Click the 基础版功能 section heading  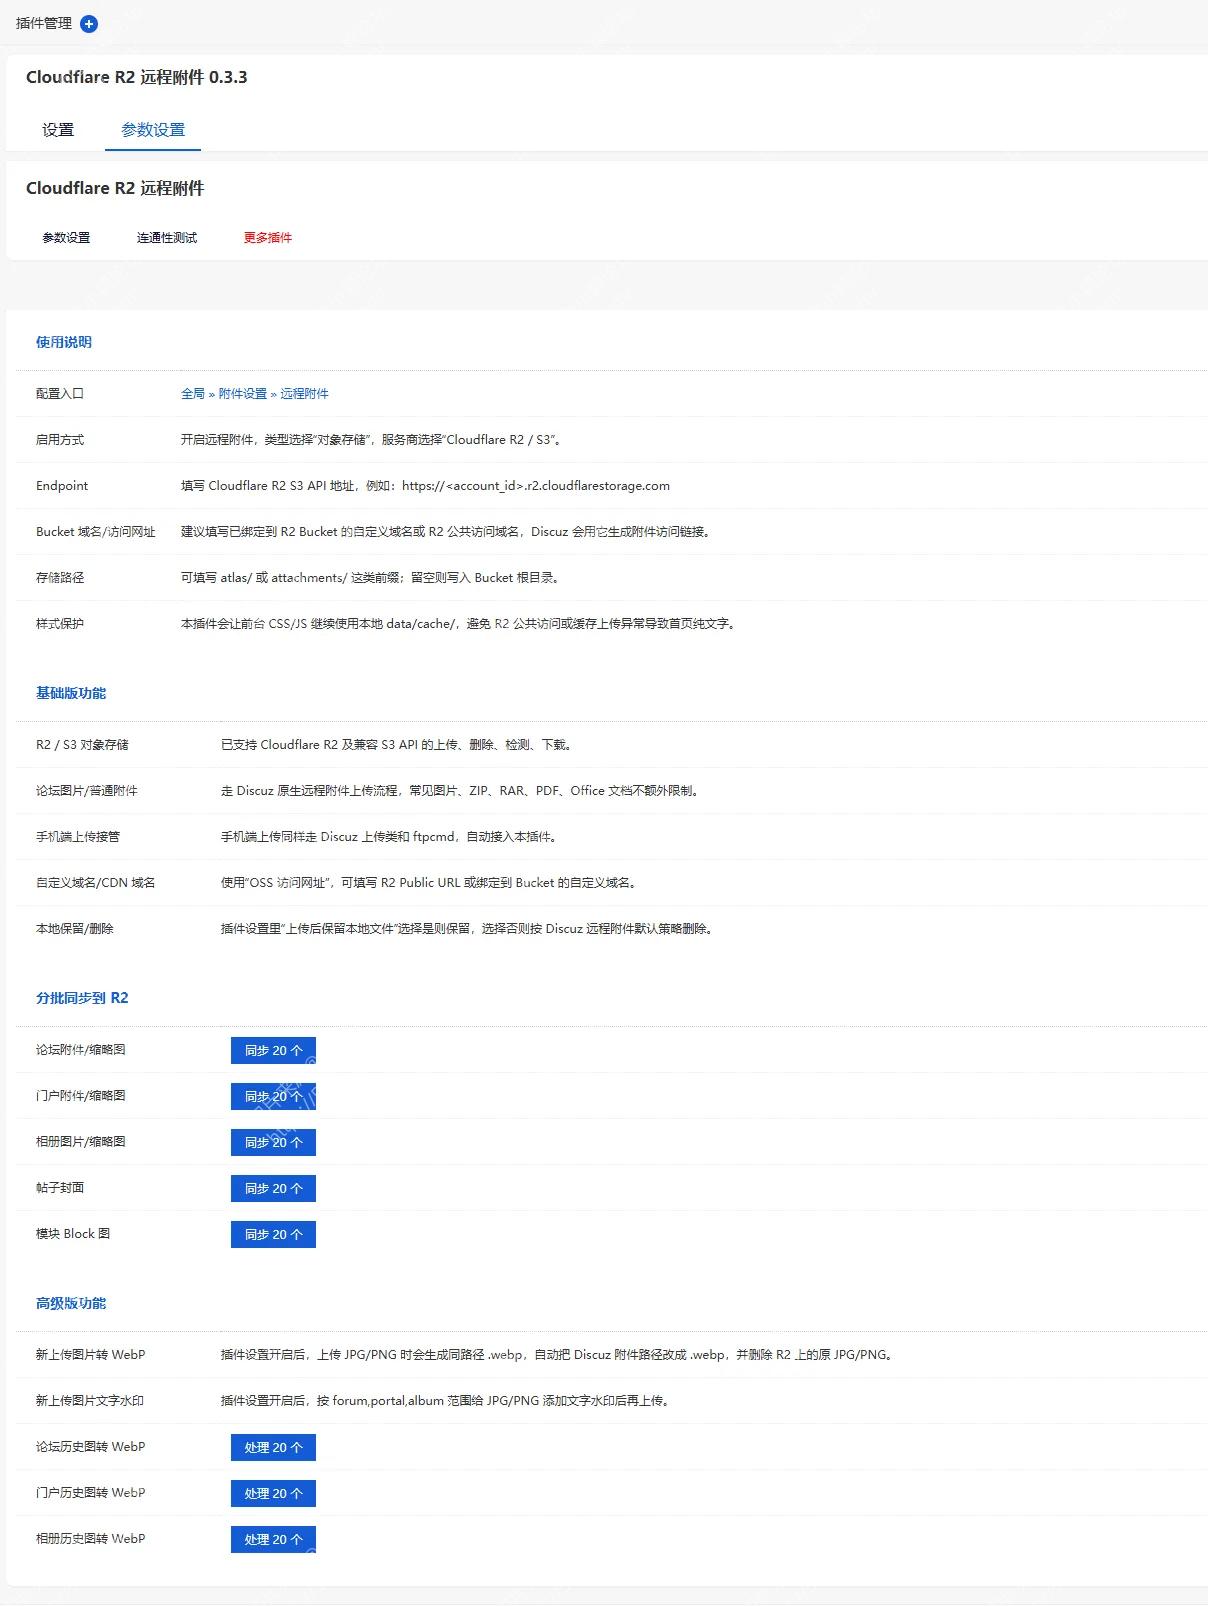coord(71,693)
